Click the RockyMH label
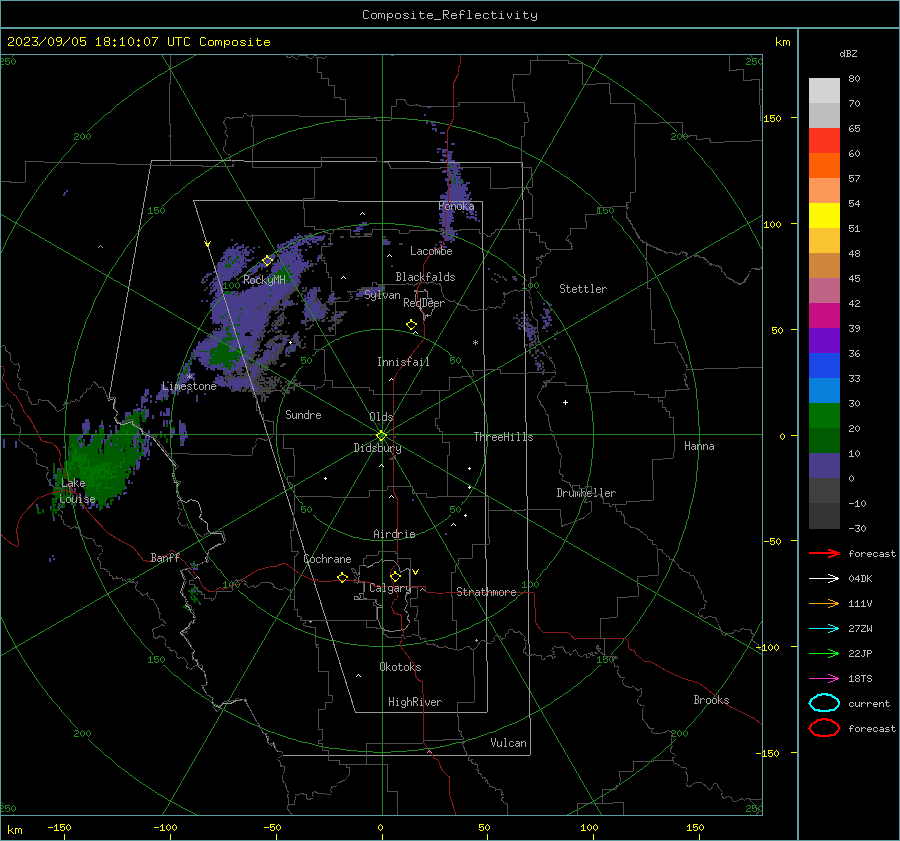Screen dimensions: 900x841 (x=264, y=280)
